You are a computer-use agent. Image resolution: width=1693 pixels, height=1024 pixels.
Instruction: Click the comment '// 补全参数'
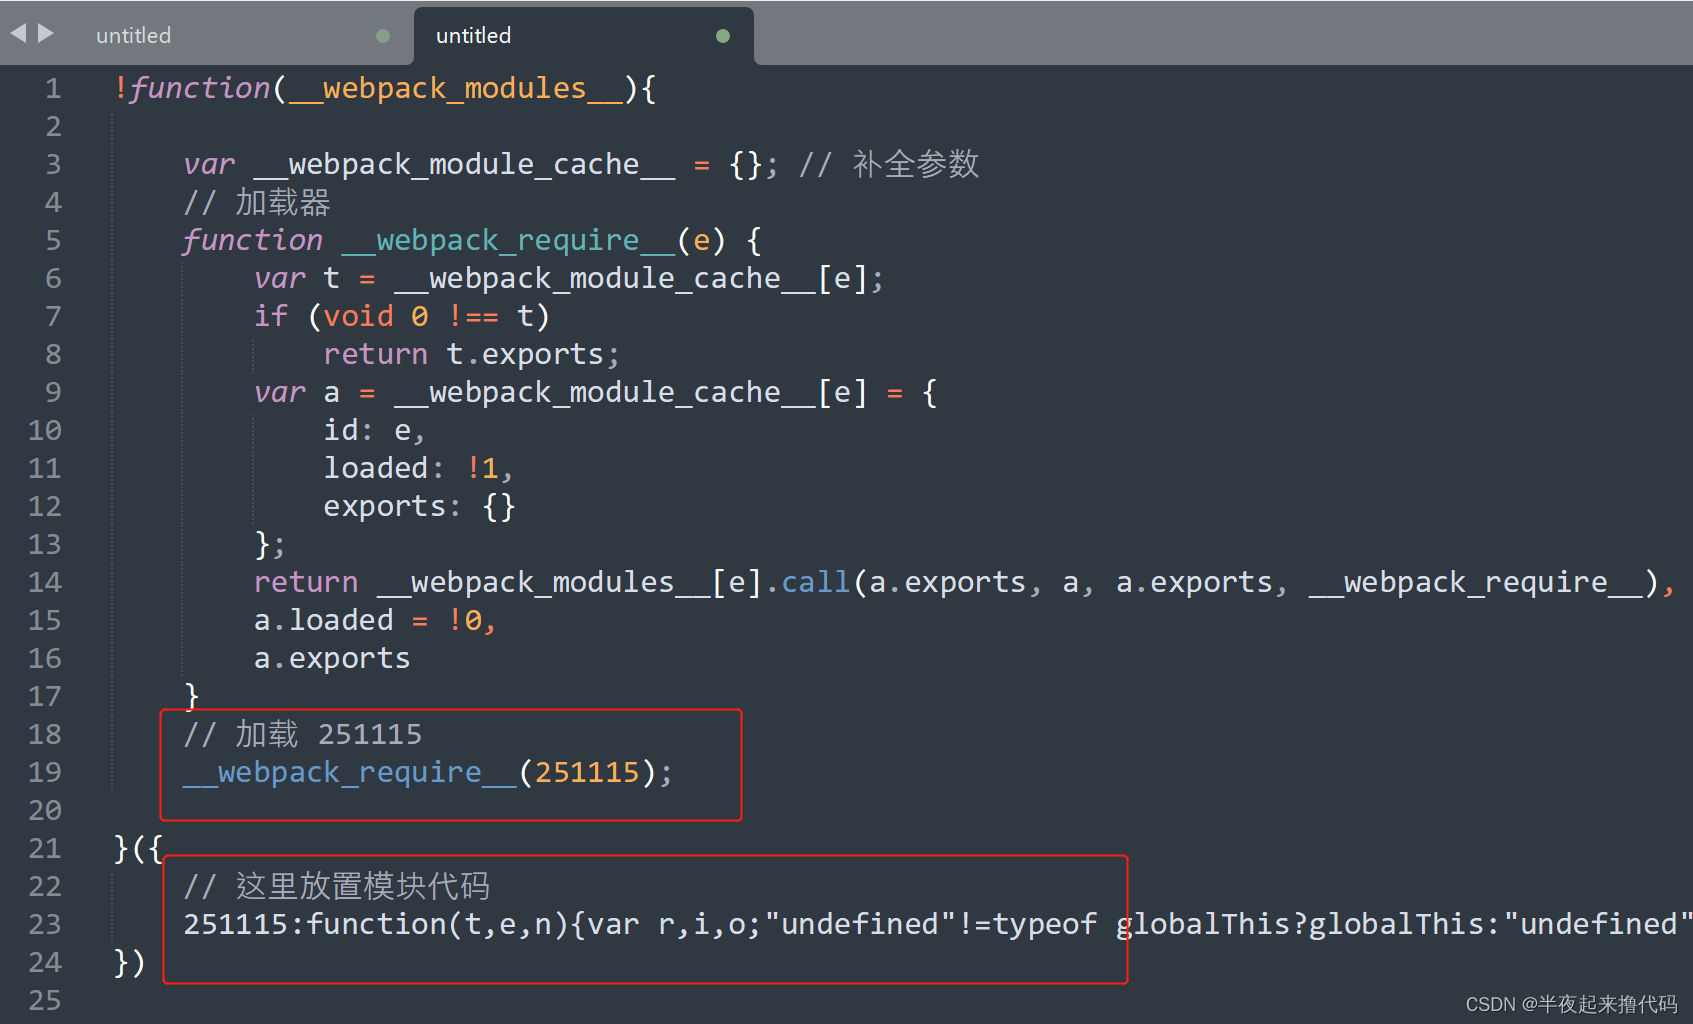pos(889,165)
